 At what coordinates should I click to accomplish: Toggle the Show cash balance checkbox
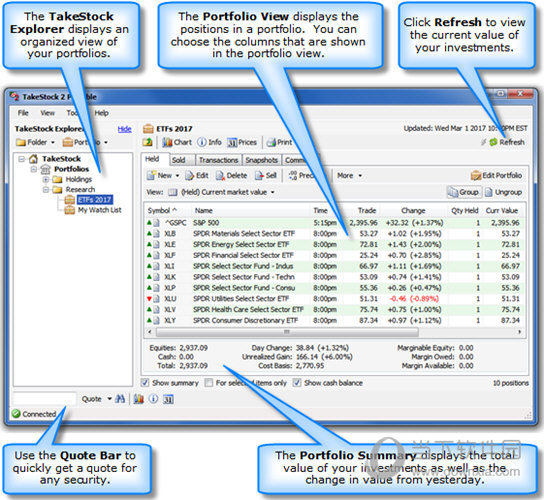pyautogui.click(x=297, y=383)
